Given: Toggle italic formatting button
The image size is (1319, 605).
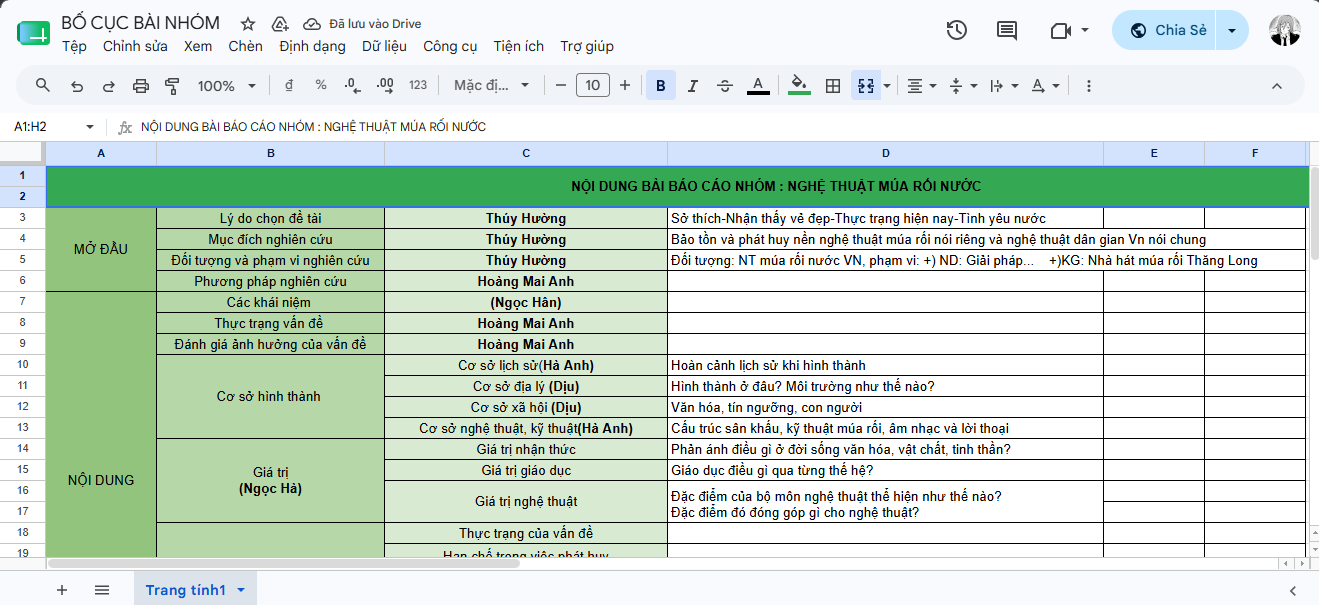Looking at the screenshot, I should tap(693, 86).
